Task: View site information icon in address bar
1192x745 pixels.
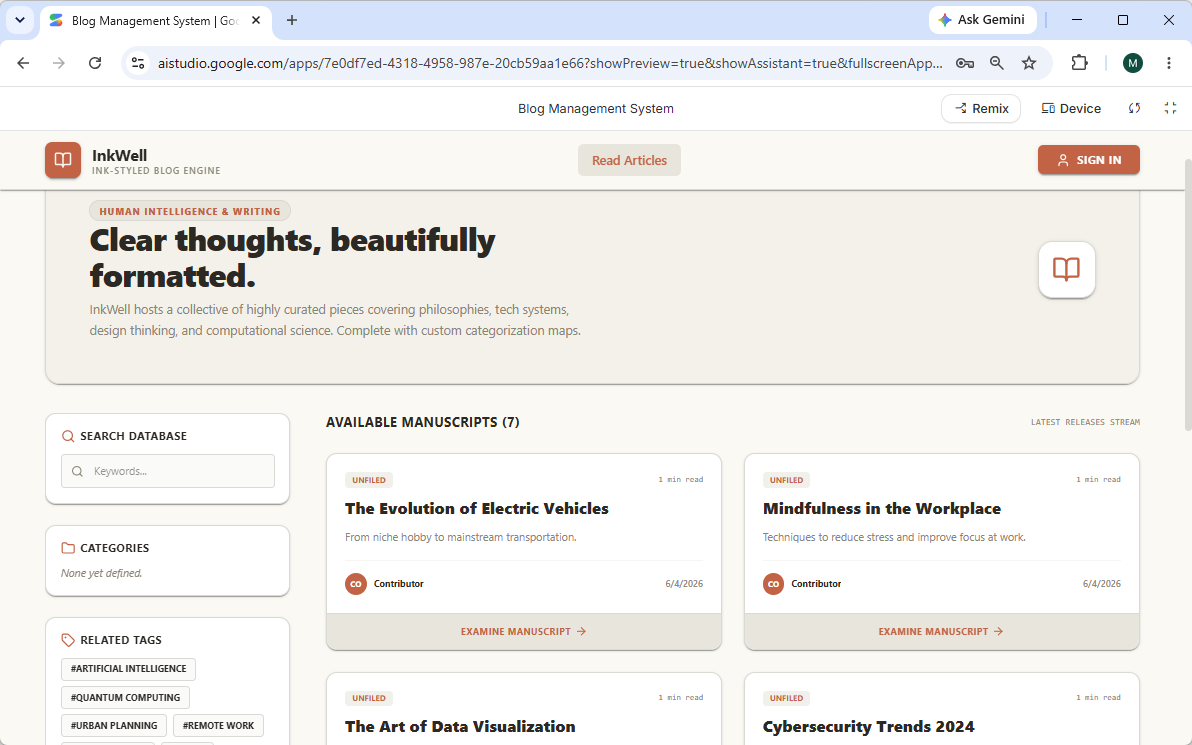Action: (x=138, y=63)
